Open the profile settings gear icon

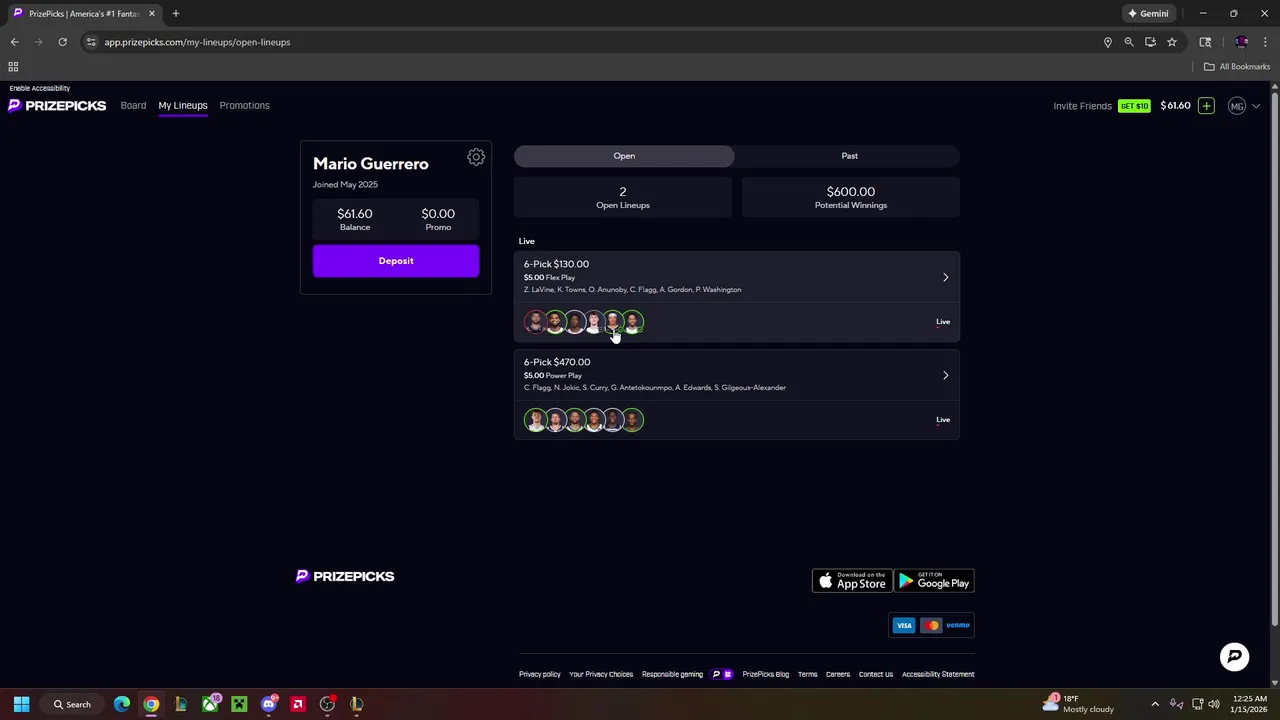click(x=476, y=157)
